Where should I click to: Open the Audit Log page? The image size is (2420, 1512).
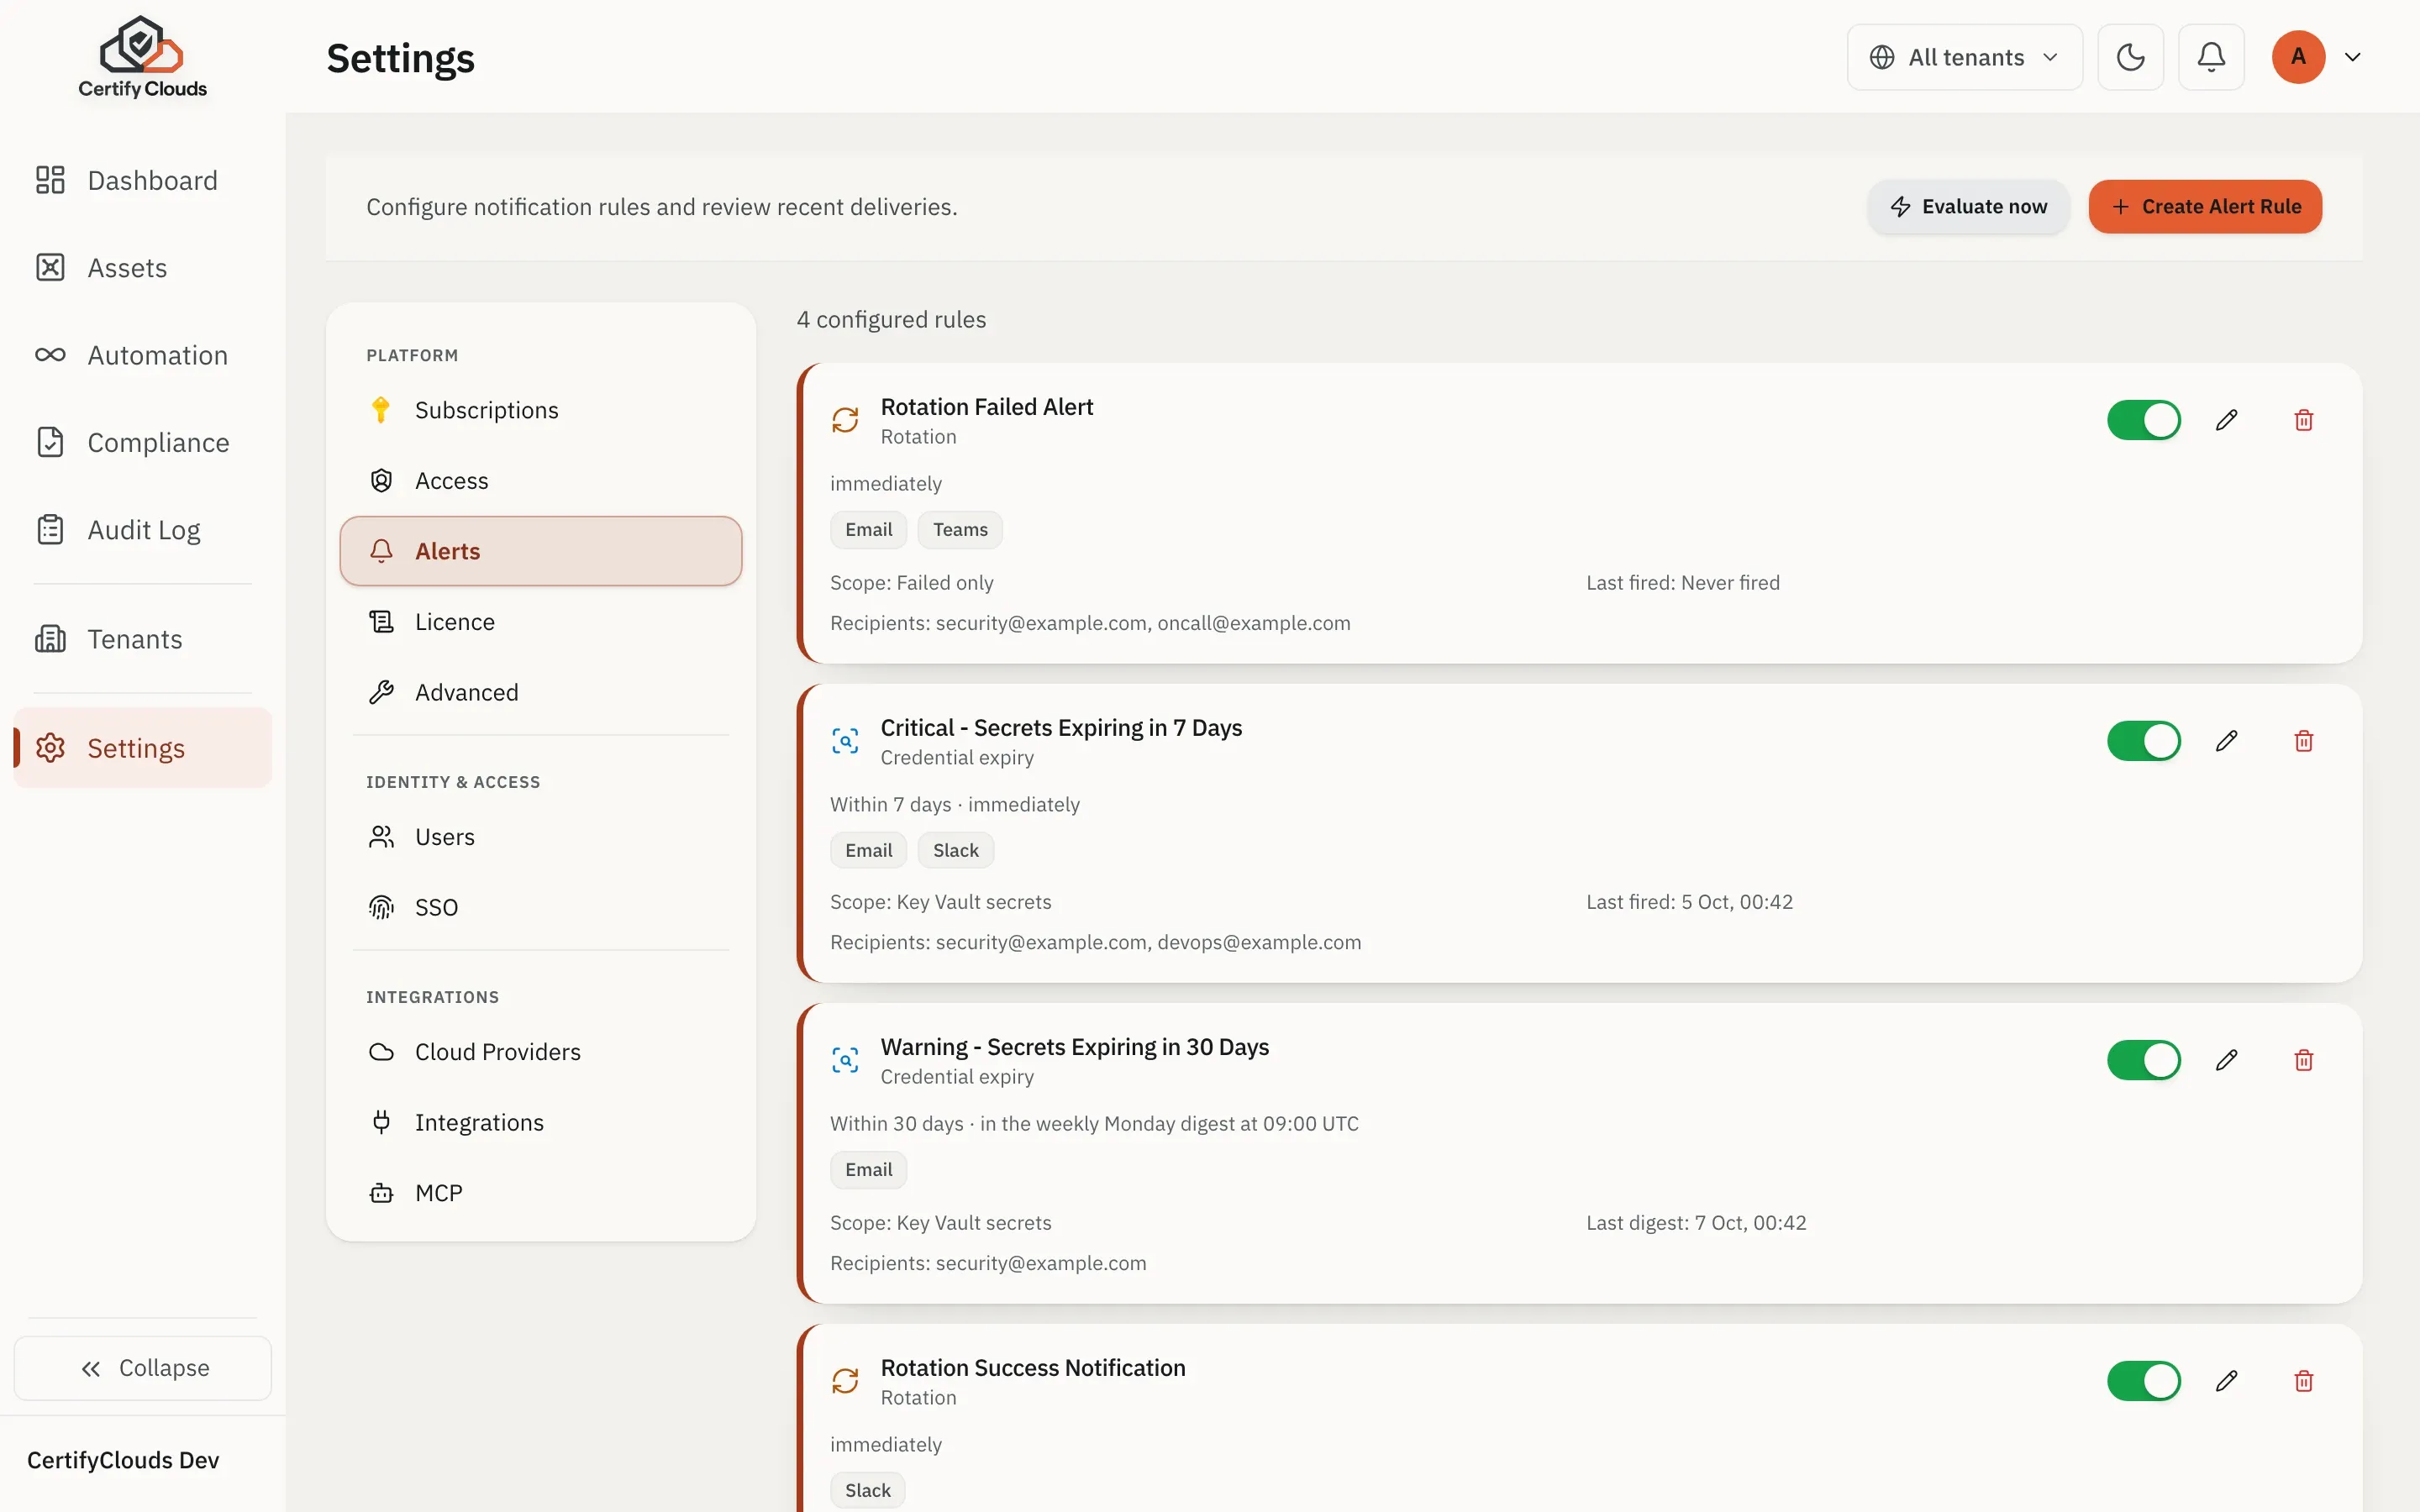pos(143,529)
